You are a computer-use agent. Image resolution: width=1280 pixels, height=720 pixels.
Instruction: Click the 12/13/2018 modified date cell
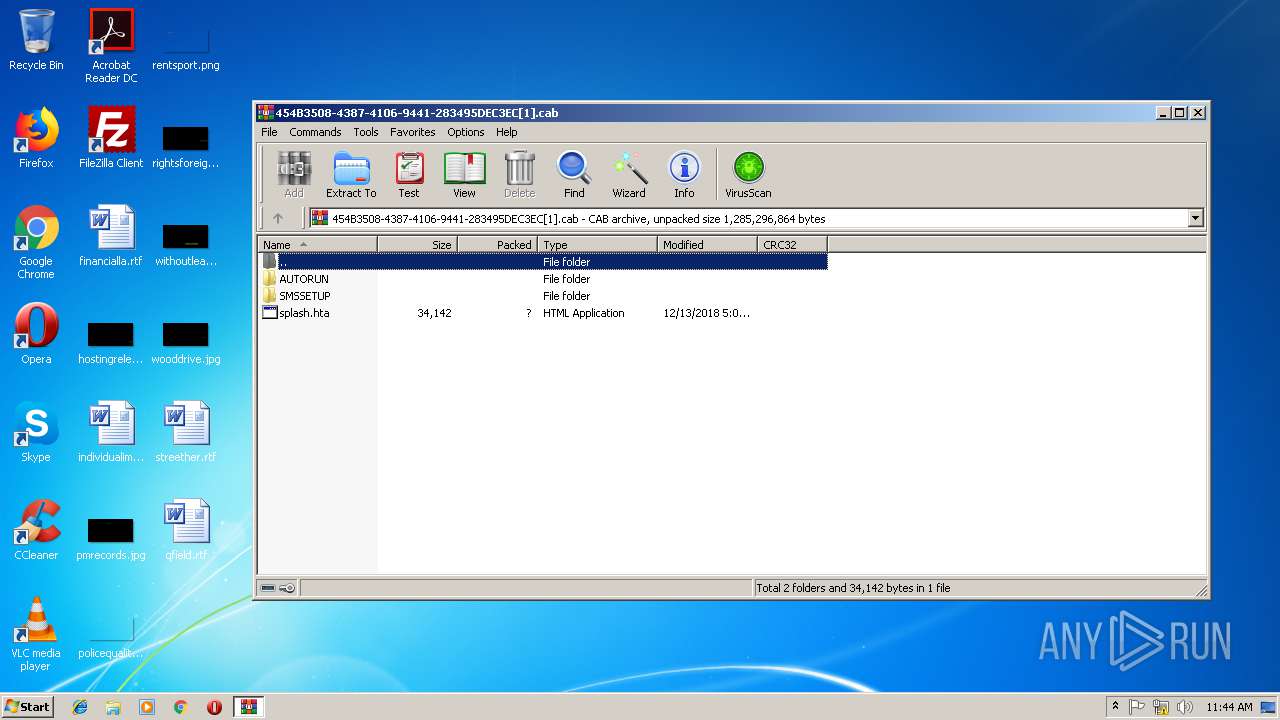pyautogui.click(x=706, y=313)
